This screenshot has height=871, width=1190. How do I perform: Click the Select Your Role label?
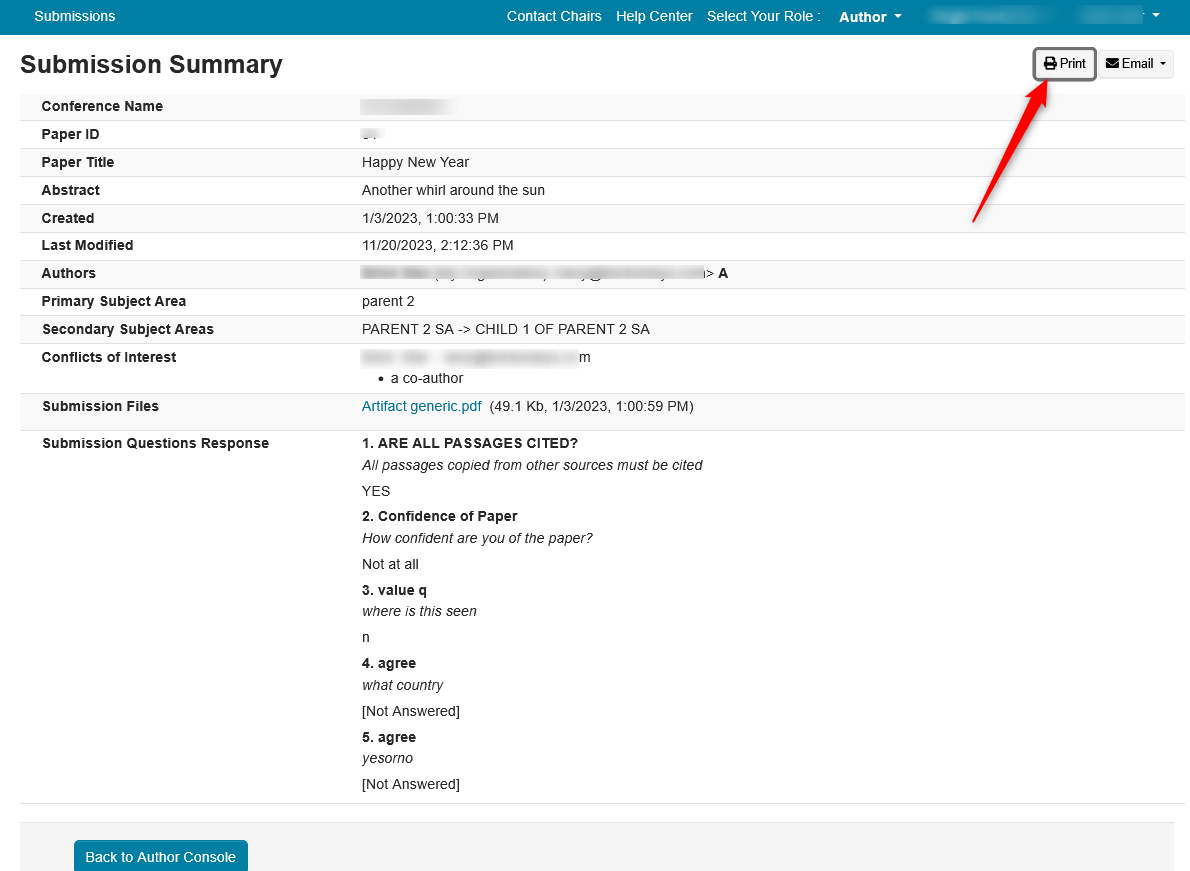(x=763, y=16)
